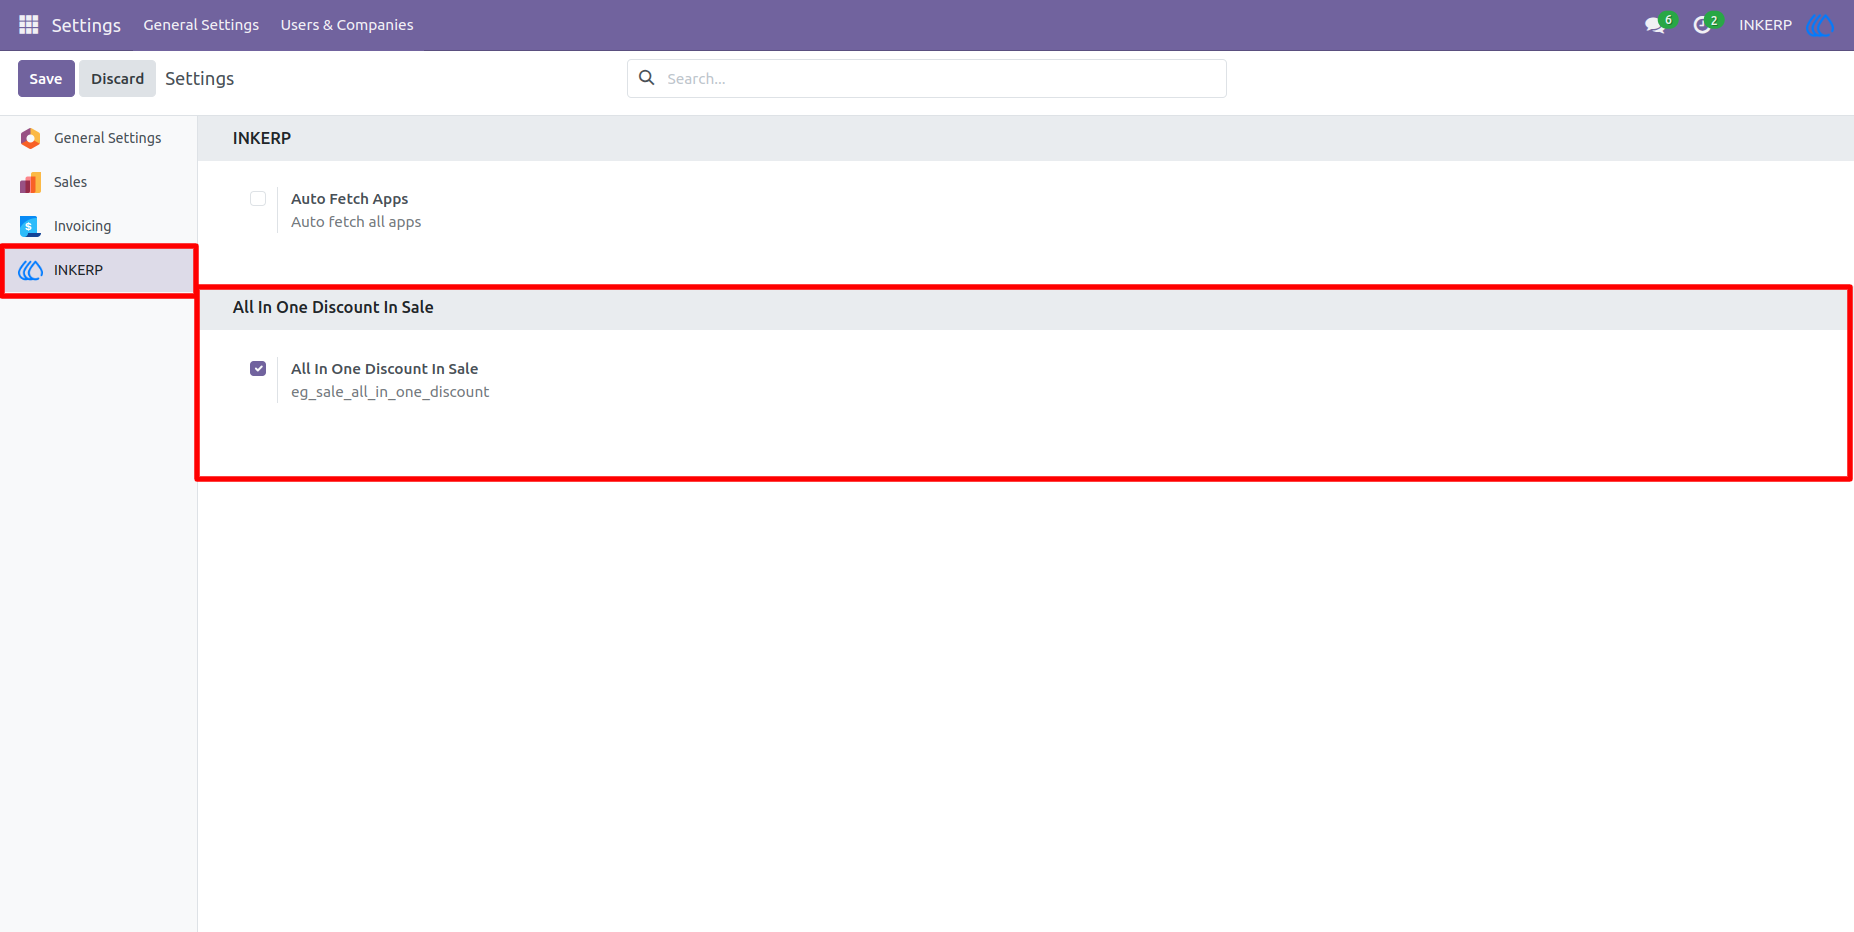Focus the settings search field
Viewport: 1854px width, 932px height.
point(927,78)
